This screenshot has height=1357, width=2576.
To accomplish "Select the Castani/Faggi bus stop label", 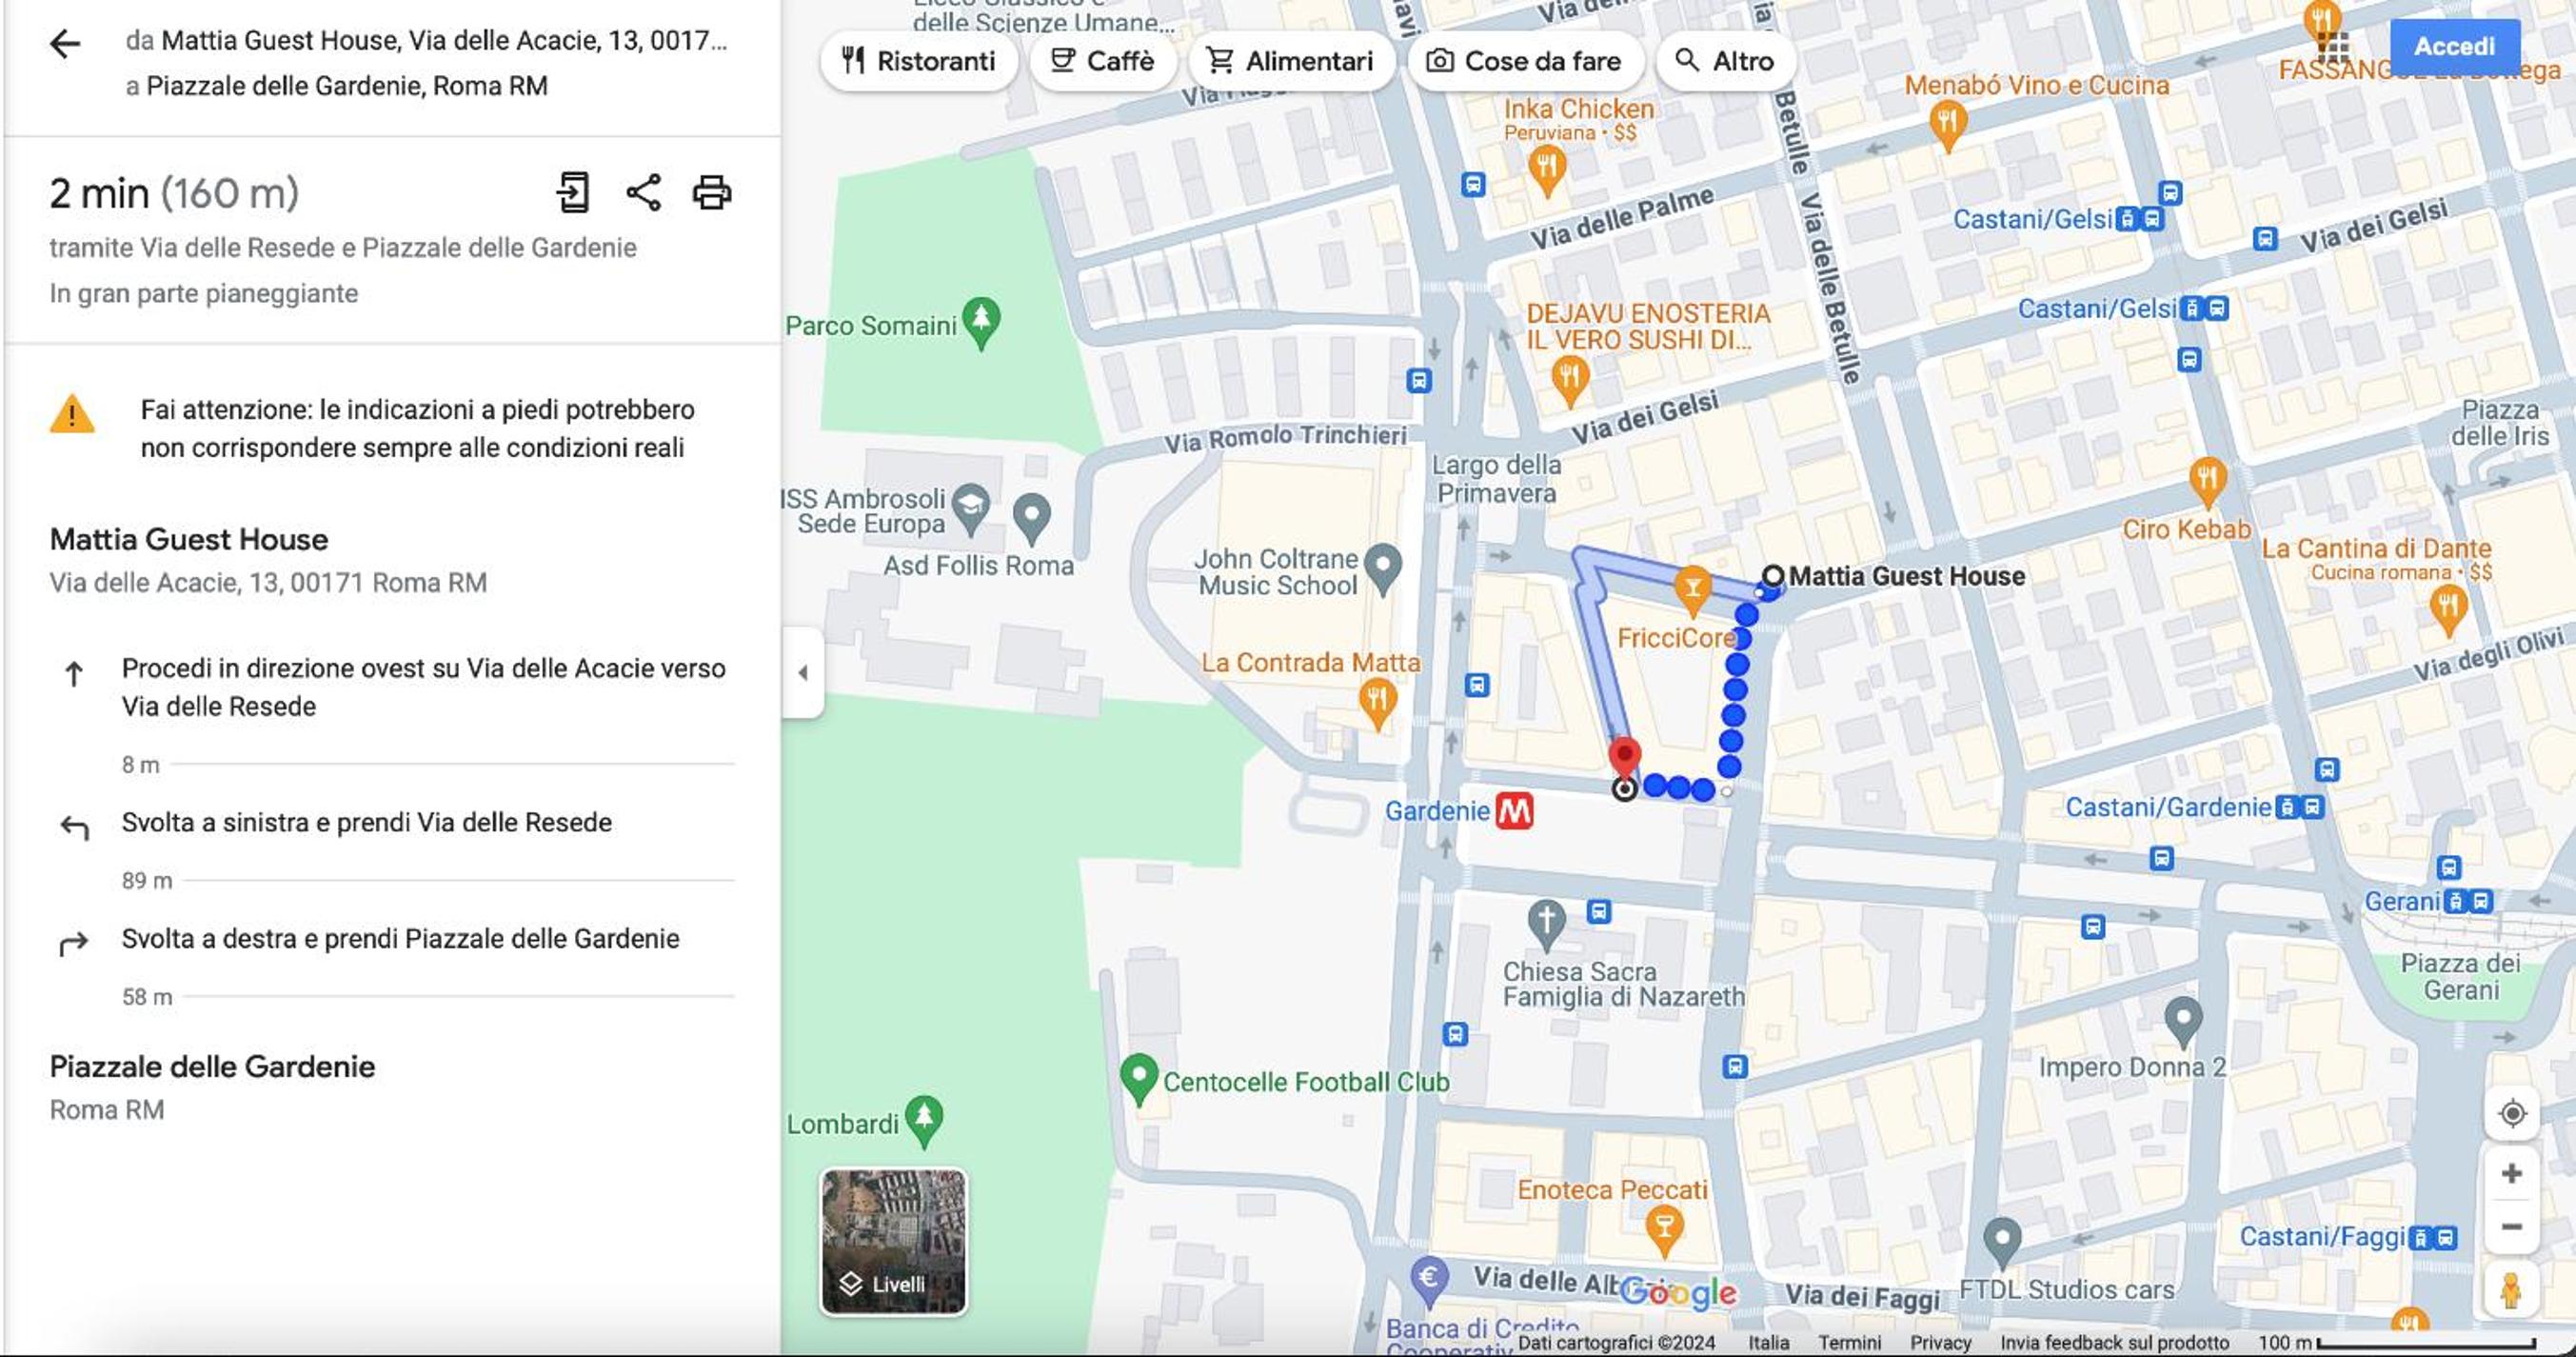I will pos(2322,1237).
